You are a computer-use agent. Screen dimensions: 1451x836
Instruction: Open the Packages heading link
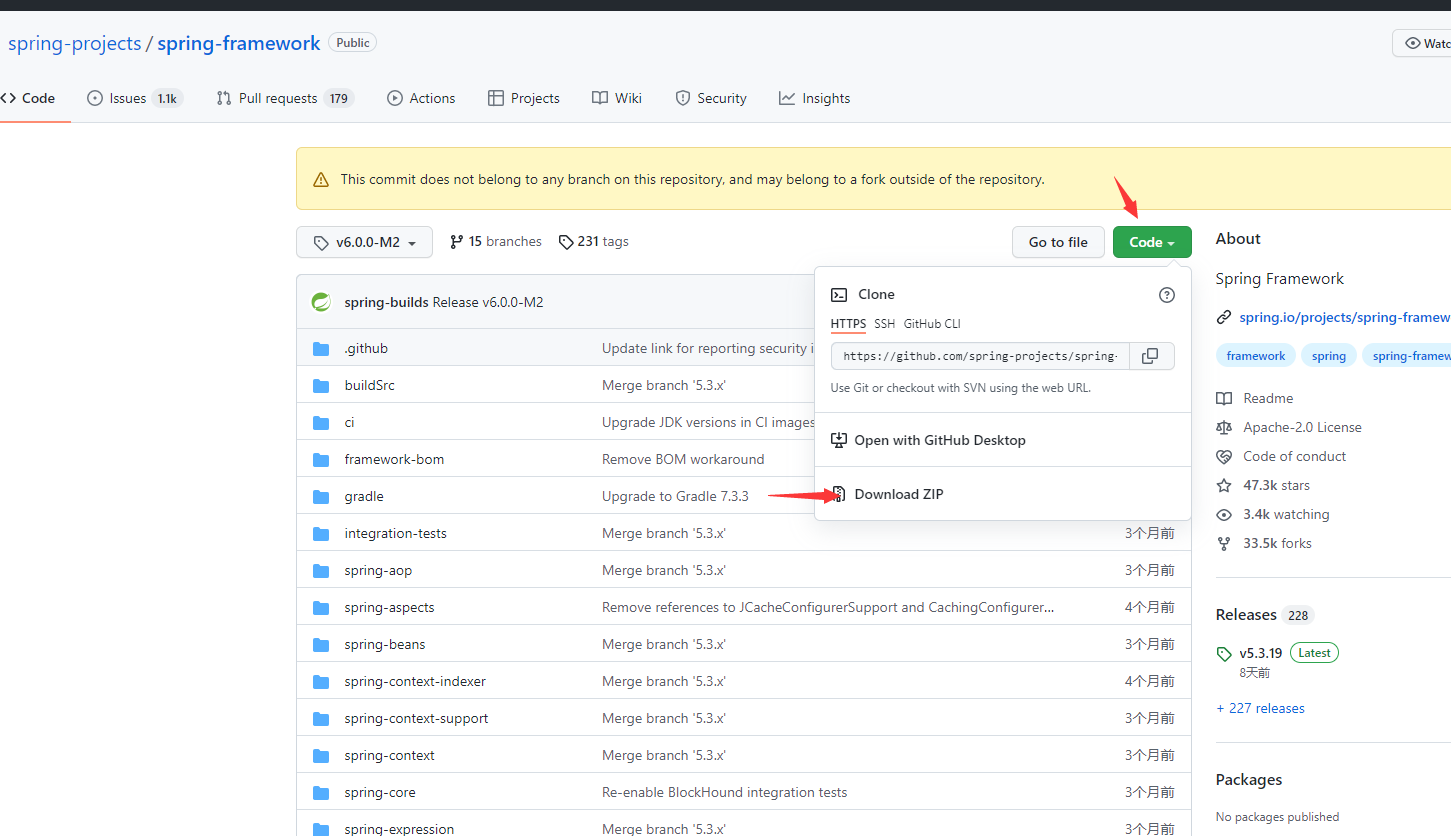[1249, 780]
